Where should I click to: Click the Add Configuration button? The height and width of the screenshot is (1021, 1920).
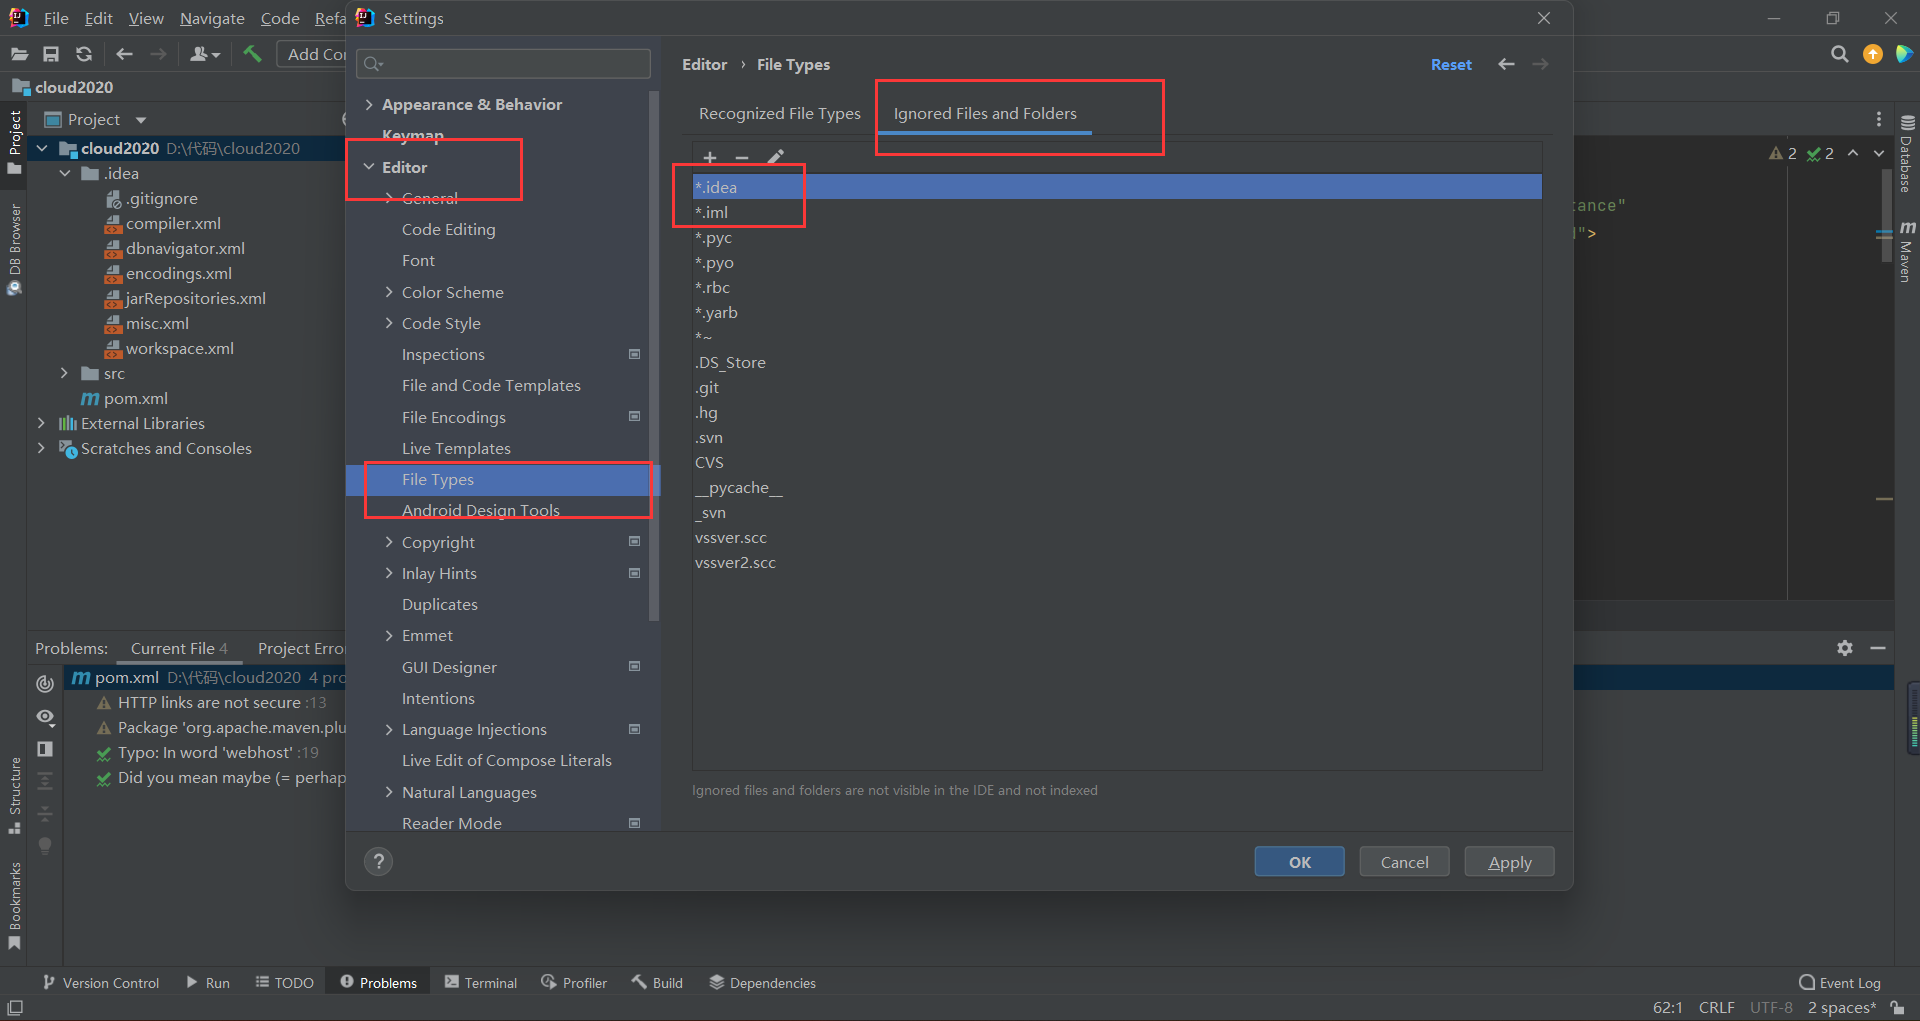pos(311,54)
